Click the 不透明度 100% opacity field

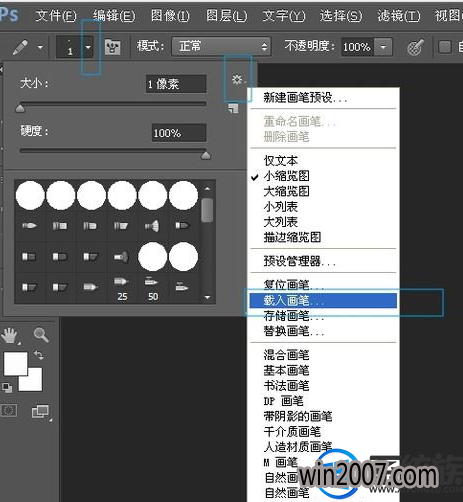[357, 47]
